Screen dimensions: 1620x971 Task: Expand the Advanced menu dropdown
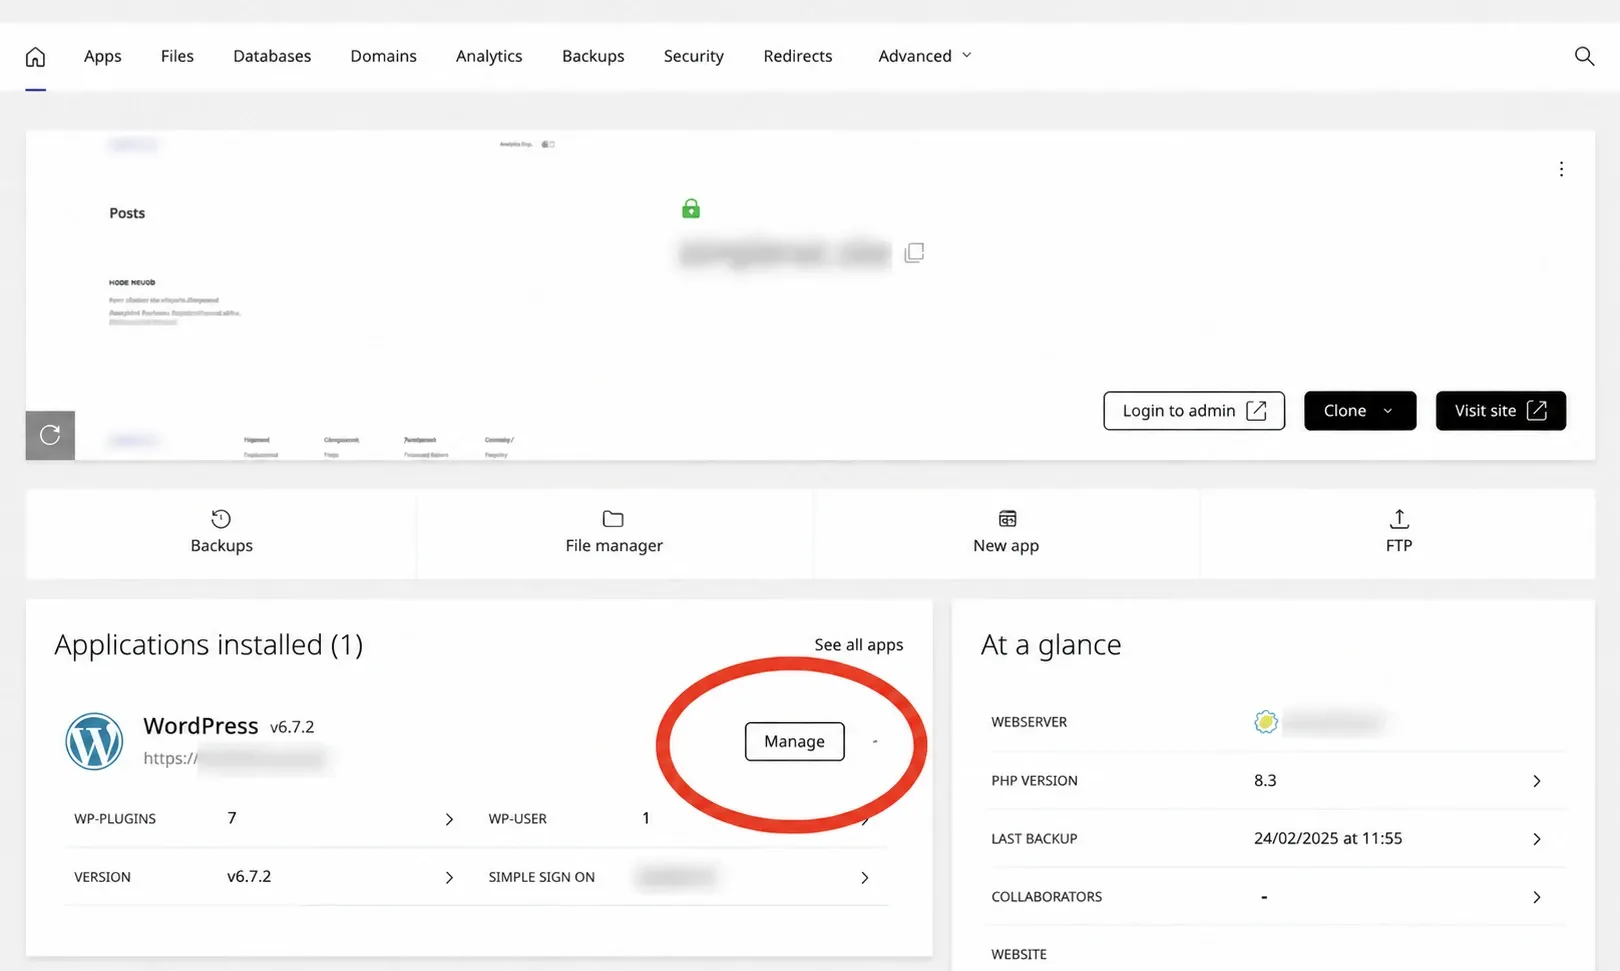[x=925, y=56]
